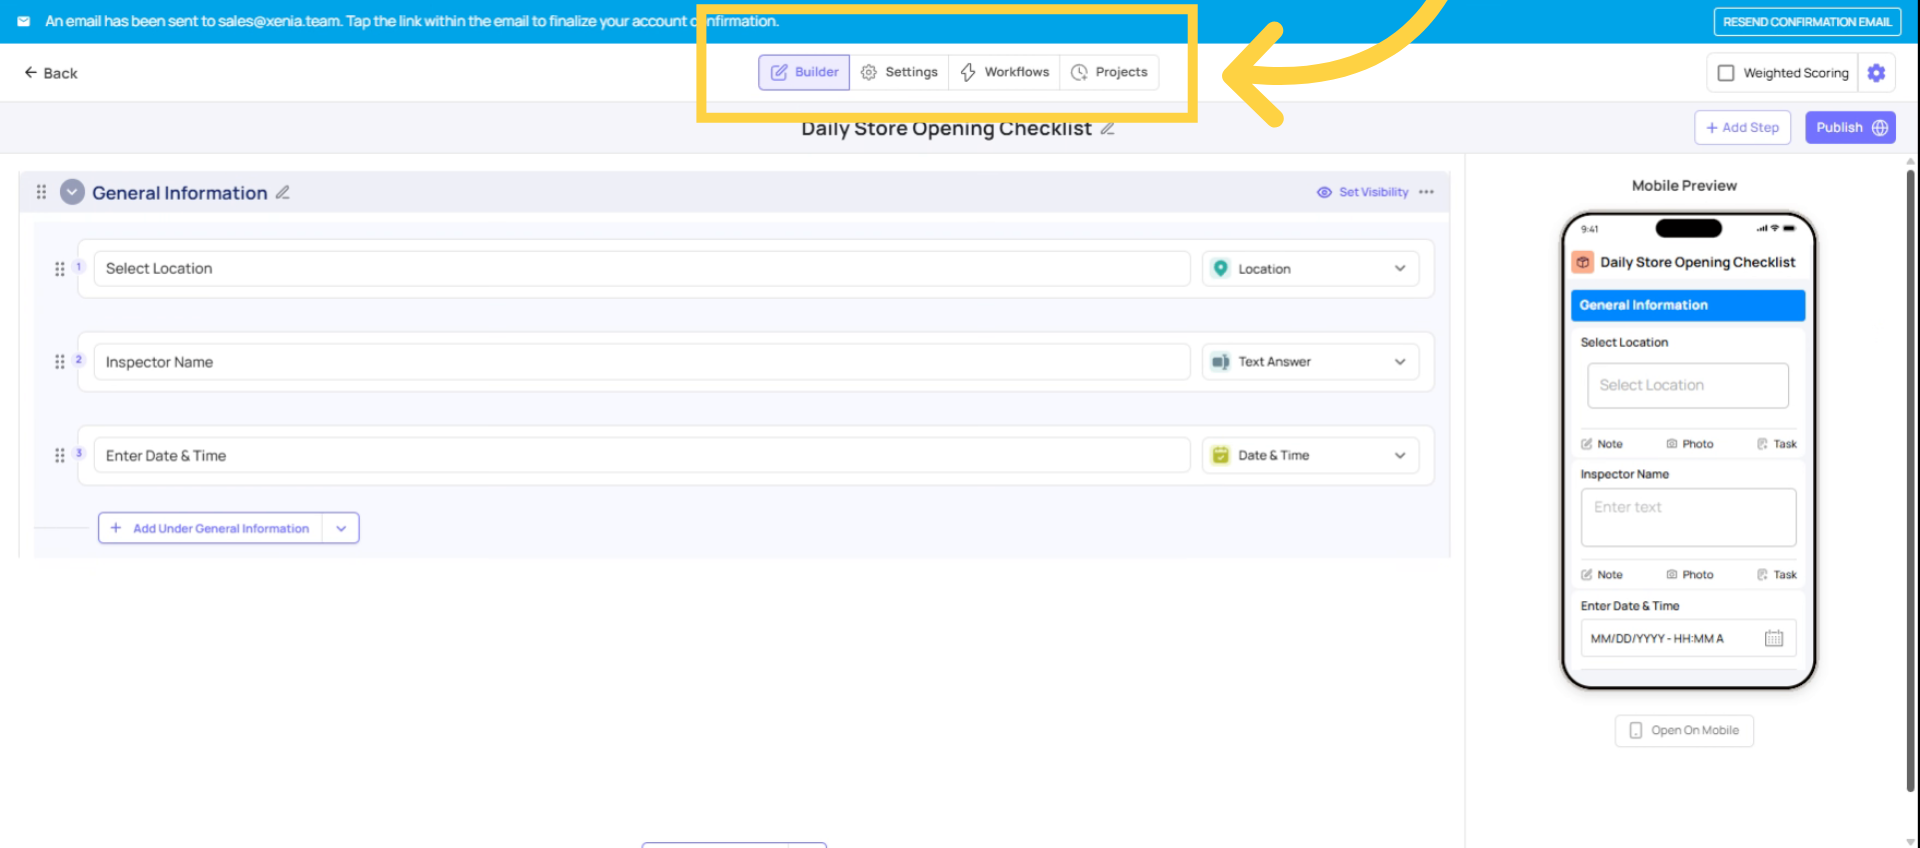Viewport: 1920px width, 848px height.
Task: Open the Text Answer type dropdown
Action: point(1310,362)
